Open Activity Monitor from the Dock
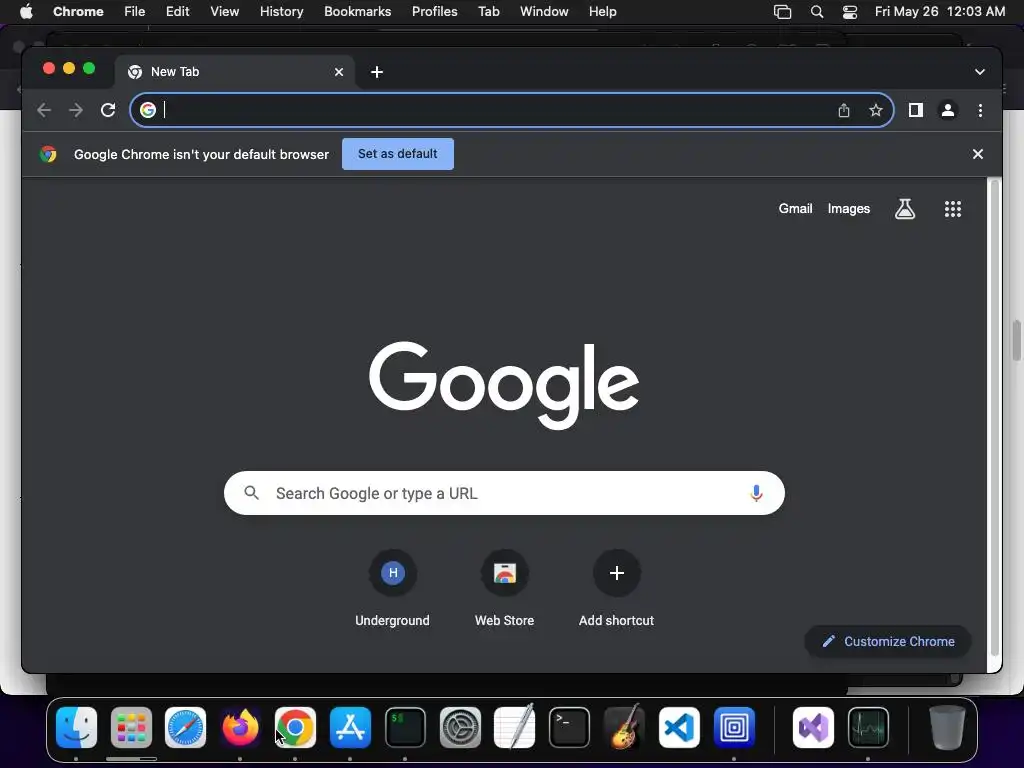1024x768 pixels. point(868,727)
